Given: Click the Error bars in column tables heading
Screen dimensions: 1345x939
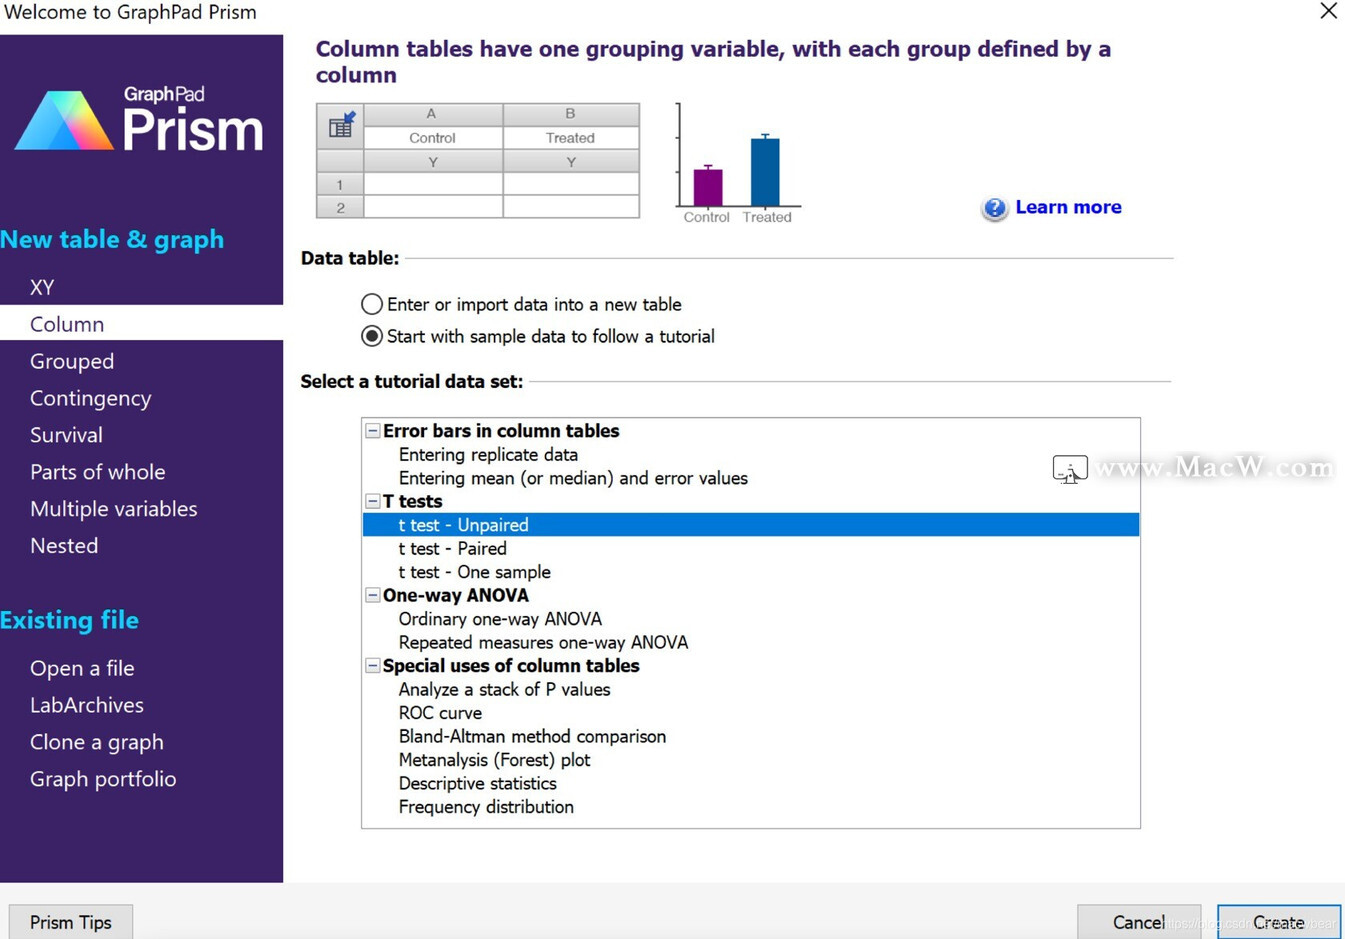Looking at the screenshot, I should tap(501, 431).
